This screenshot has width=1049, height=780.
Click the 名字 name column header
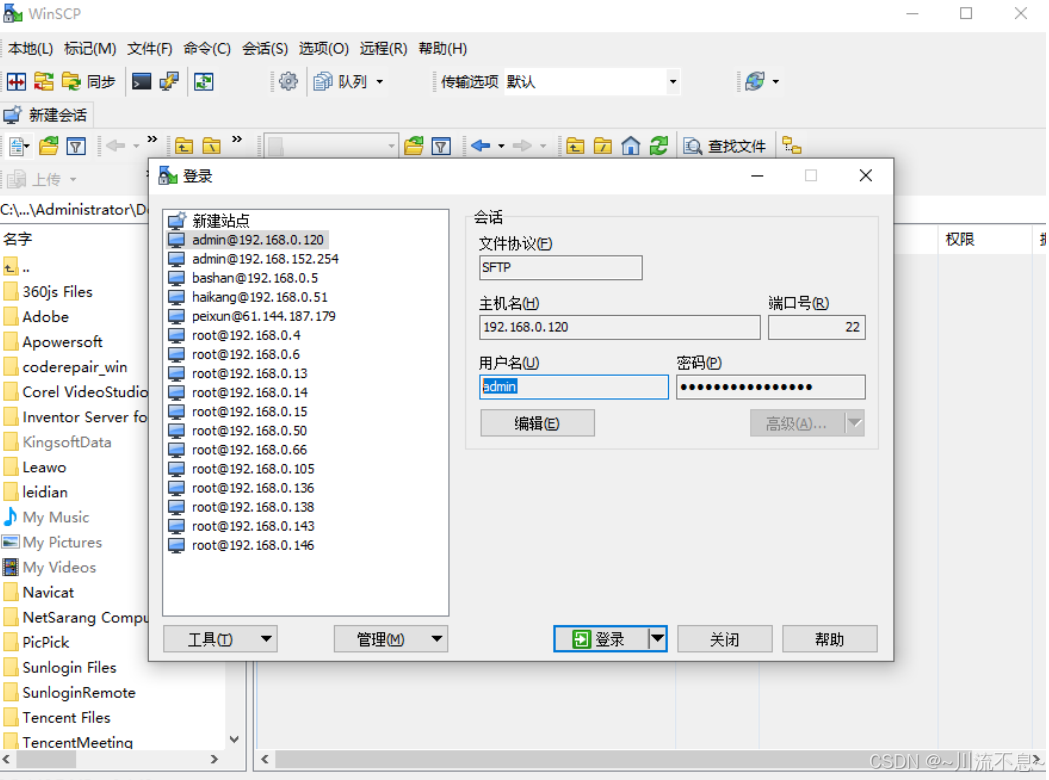tap(17, 239)
